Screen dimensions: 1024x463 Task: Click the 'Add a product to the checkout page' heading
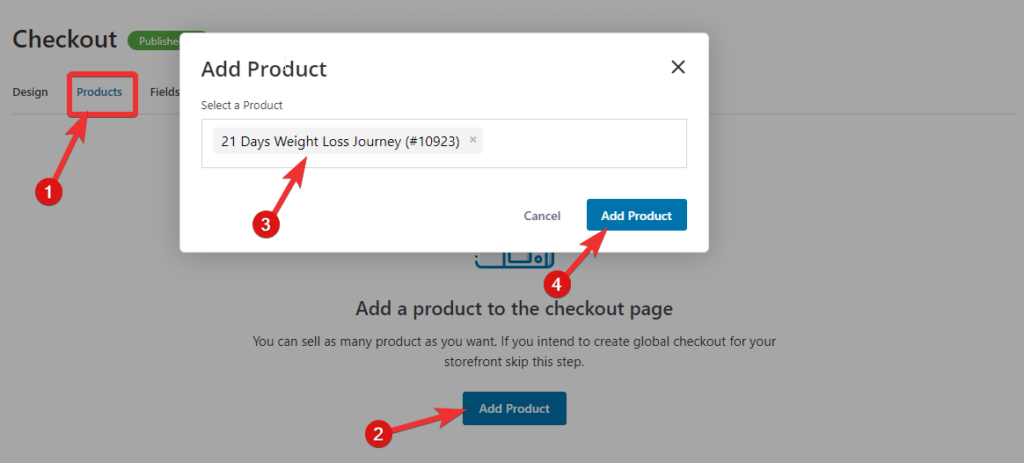514,308
